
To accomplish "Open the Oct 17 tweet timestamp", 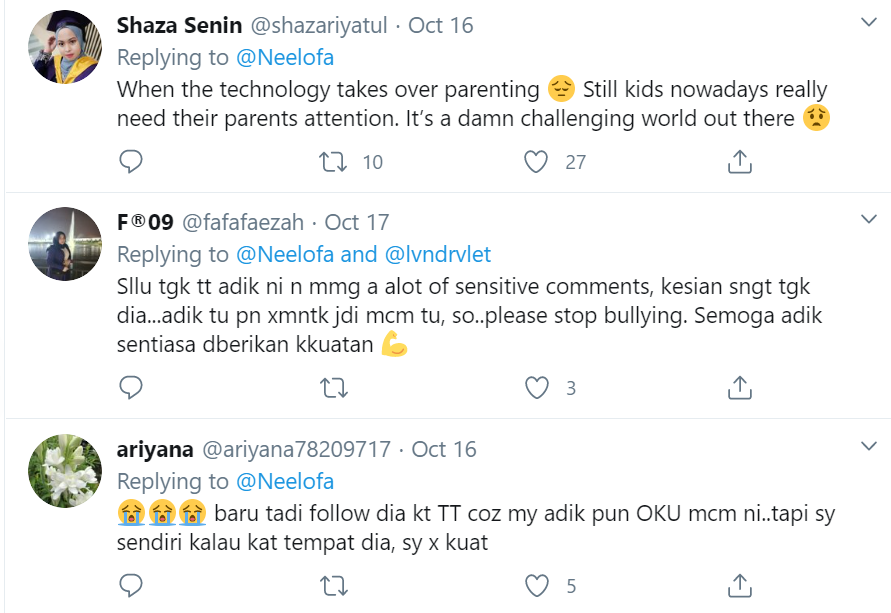I will (x=357, y=222).
